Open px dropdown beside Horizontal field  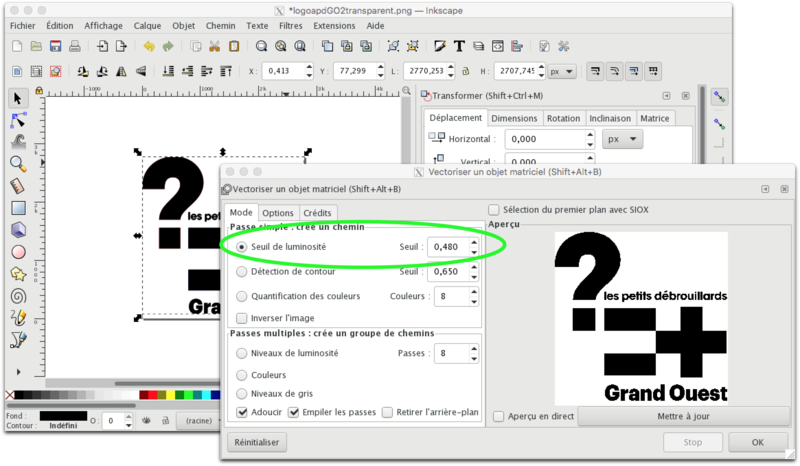pos(622,139)
